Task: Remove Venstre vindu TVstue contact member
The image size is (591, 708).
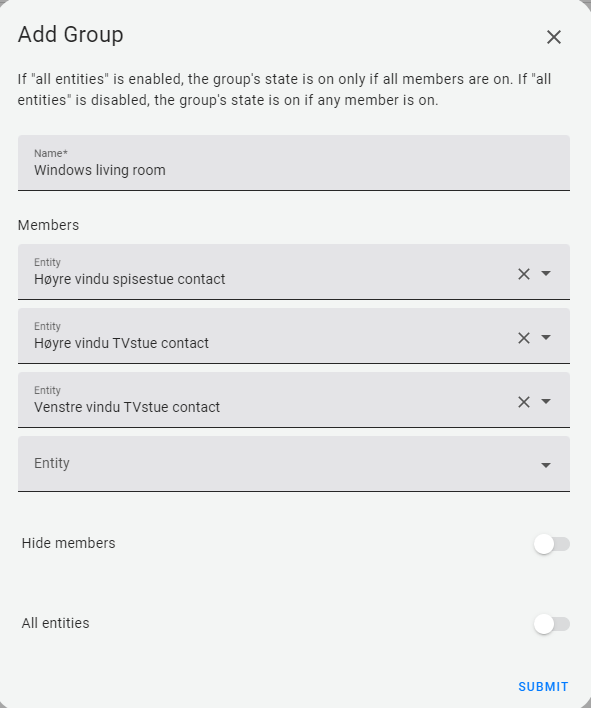Action: pos(524,402)
